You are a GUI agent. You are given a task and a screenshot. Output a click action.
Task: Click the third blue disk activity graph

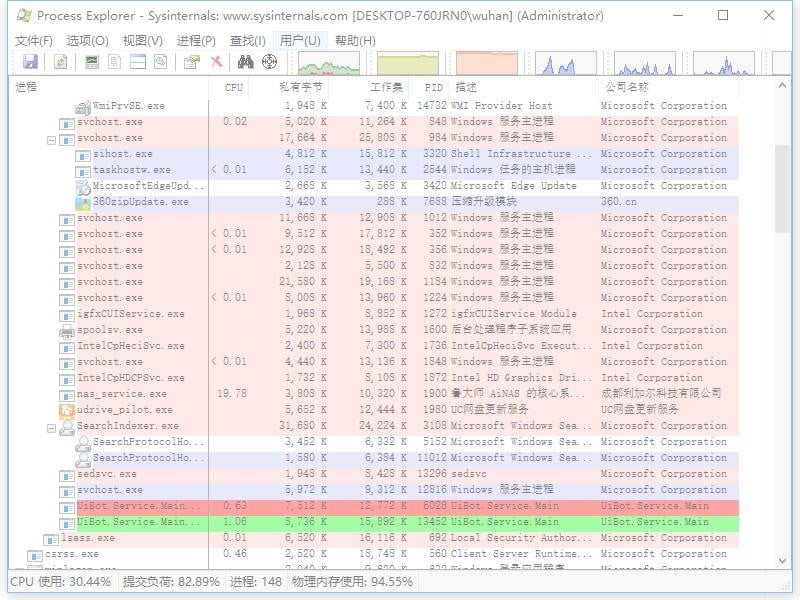723,63
